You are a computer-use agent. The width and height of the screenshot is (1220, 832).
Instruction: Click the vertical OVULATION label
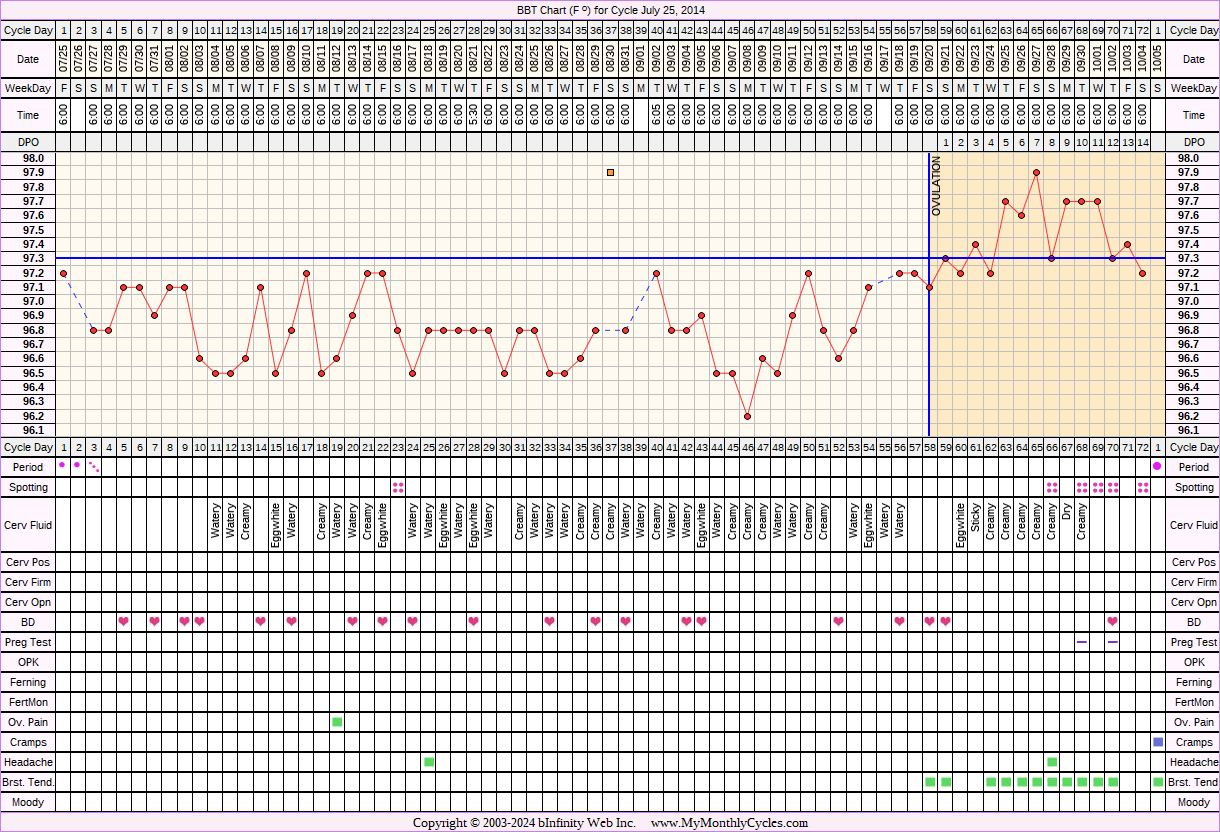[937, 187]
